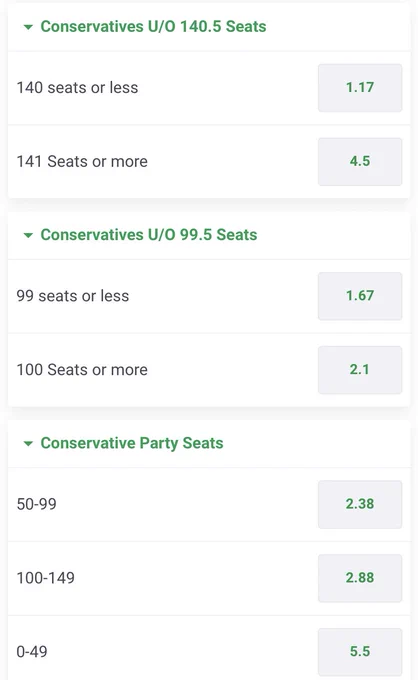The width and height of the screenshot is (418, 680).
Task: Click the Conservative Party Seats heading
Action: (132, 443)
